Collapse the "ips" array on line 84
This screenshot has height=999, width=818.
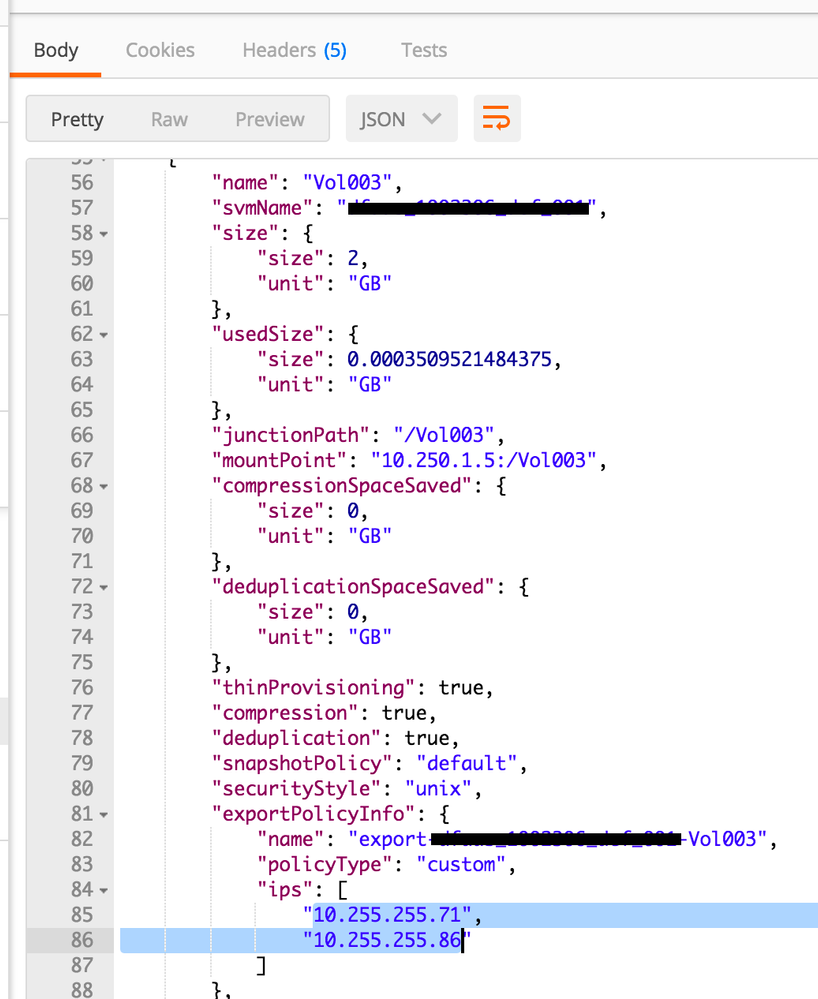(103, 889)
